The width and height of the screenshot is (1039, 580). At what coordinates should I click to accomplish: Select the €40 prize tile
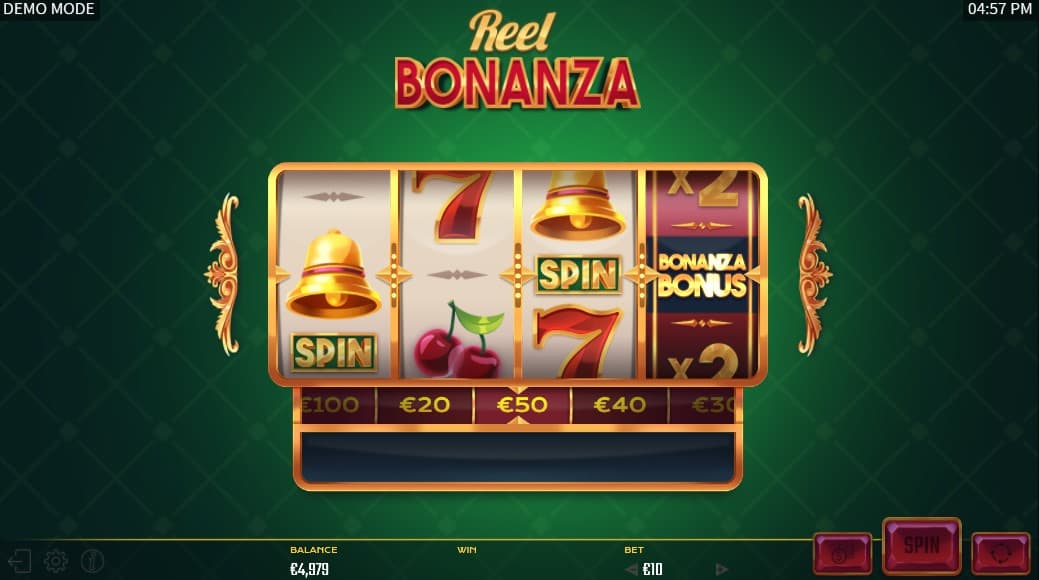pos(620,404)
